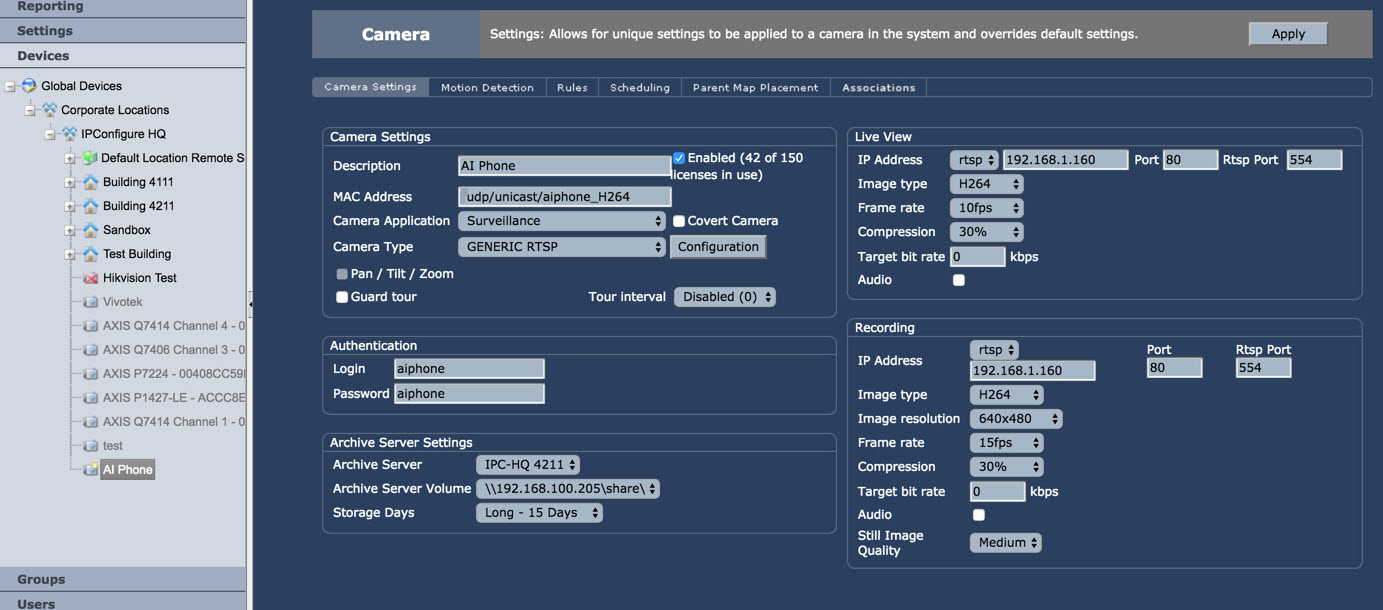This screenshot has width=1383, height=610.
Task: Check the Covert Camera checkbox
Action: click(679, 221)
